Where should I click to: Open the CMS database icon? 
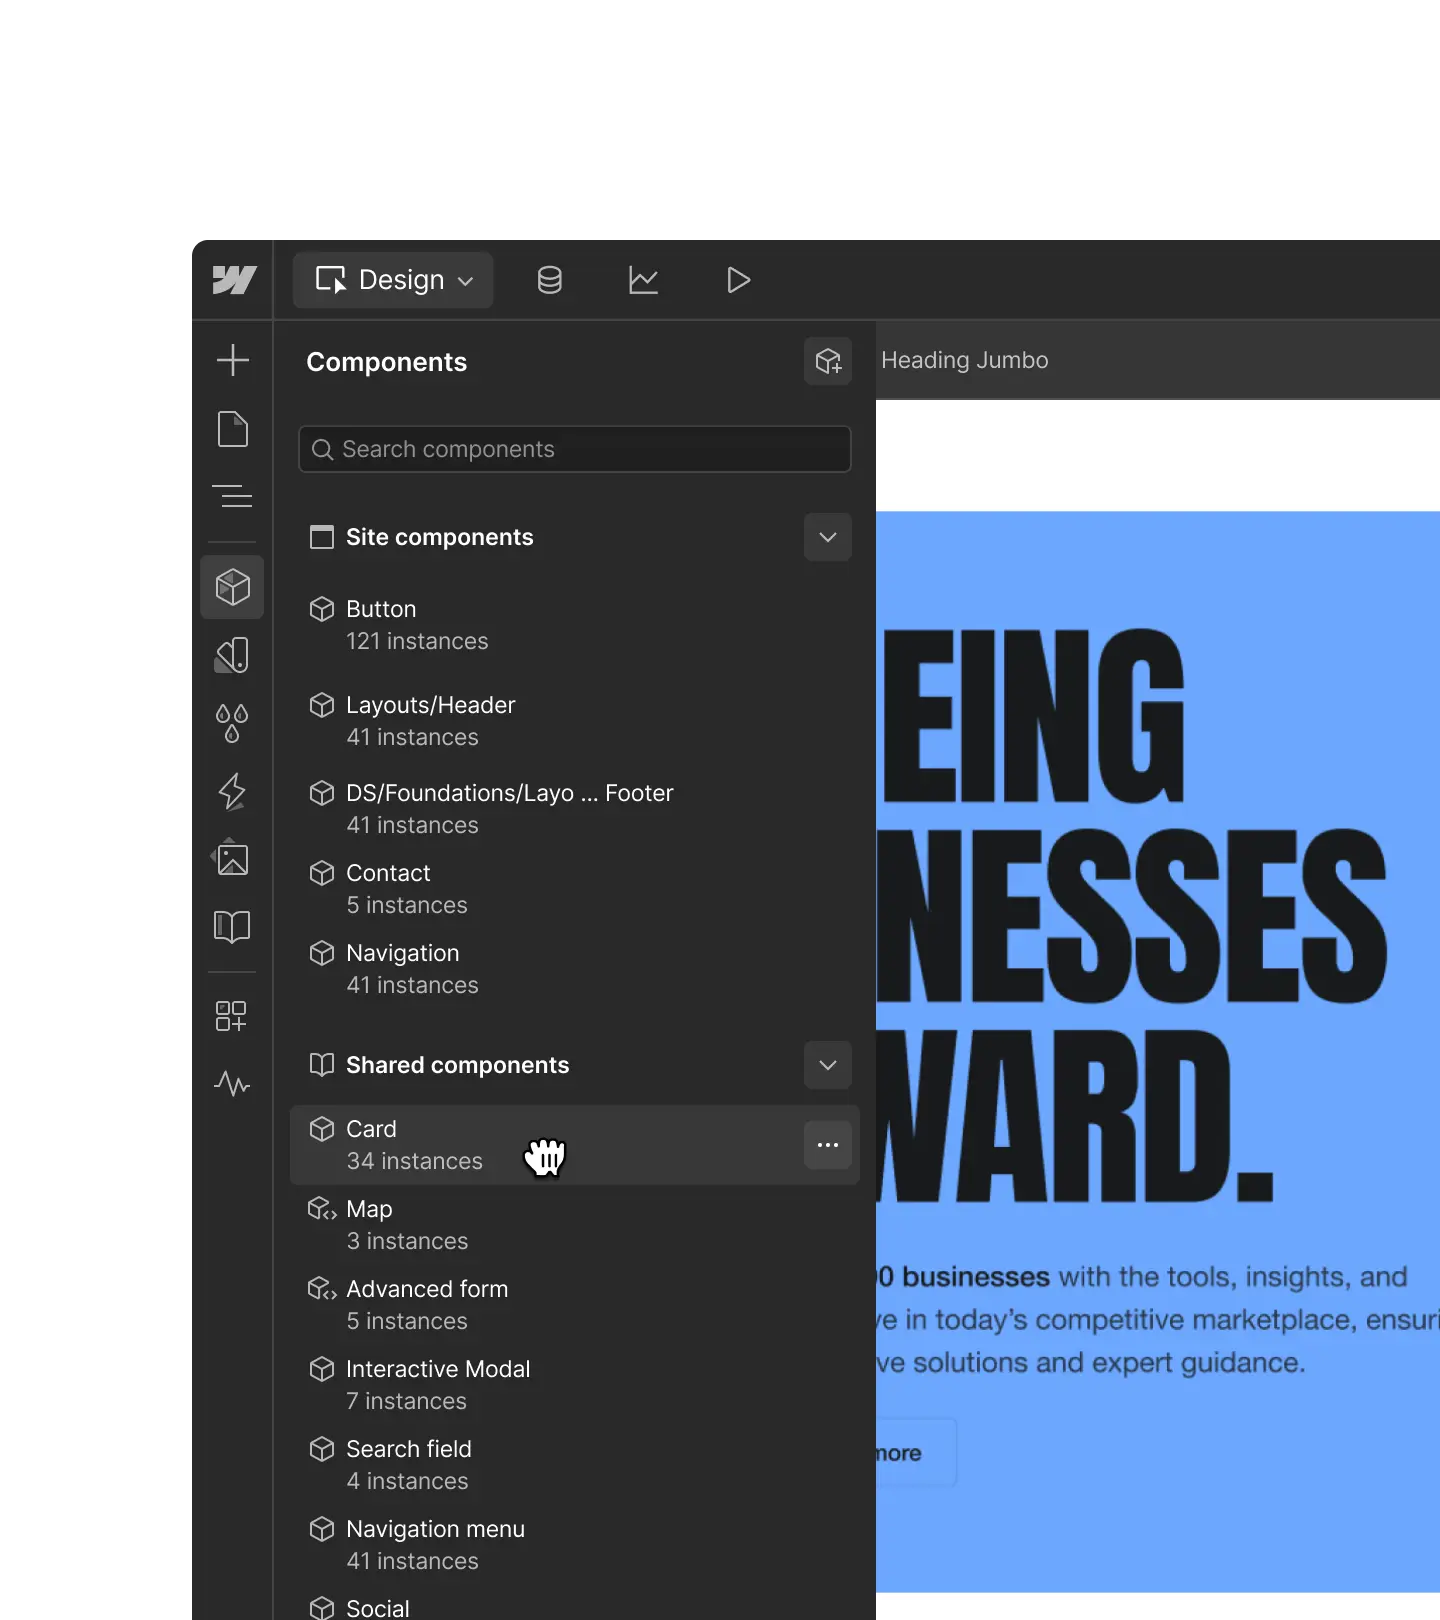(549, 280)
